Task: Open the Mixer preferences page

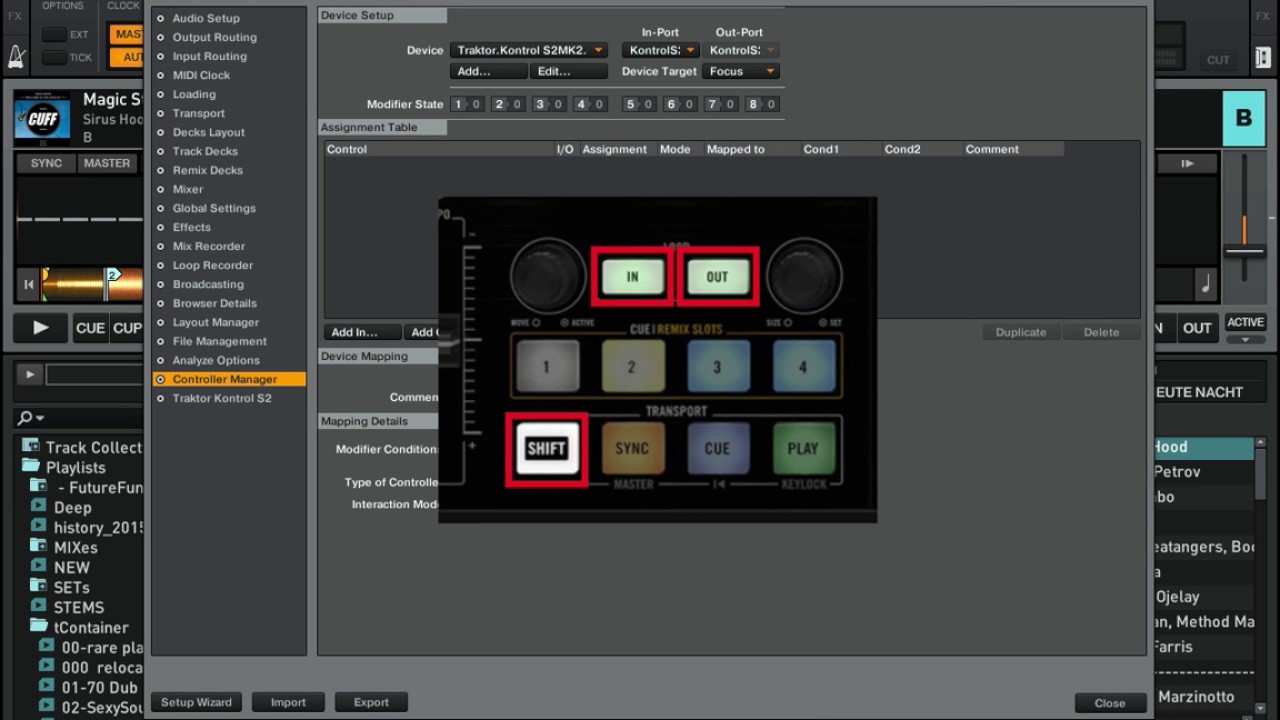Action: pyautogui.click(x=187, y=189)
